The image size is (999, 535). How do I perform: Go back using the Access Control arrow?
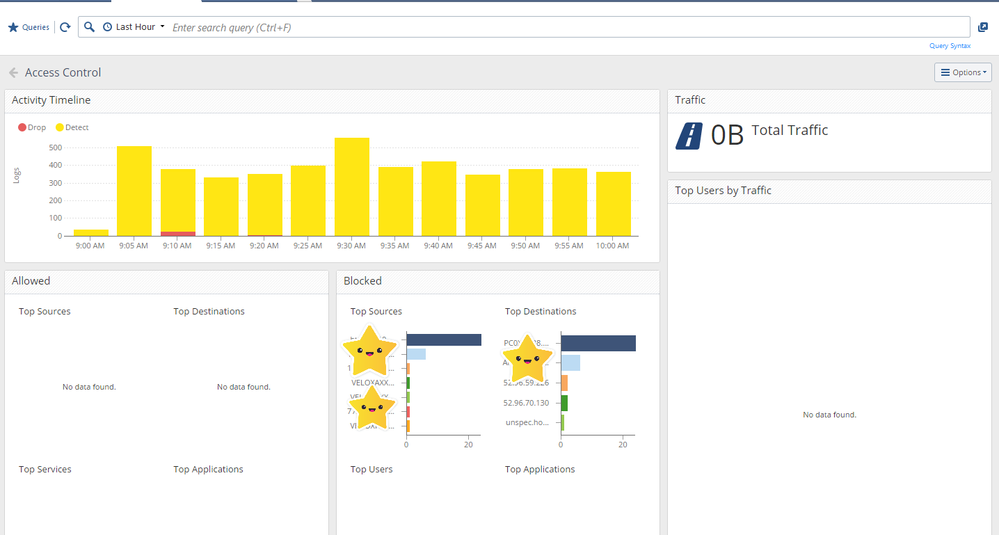coord(14,73)
